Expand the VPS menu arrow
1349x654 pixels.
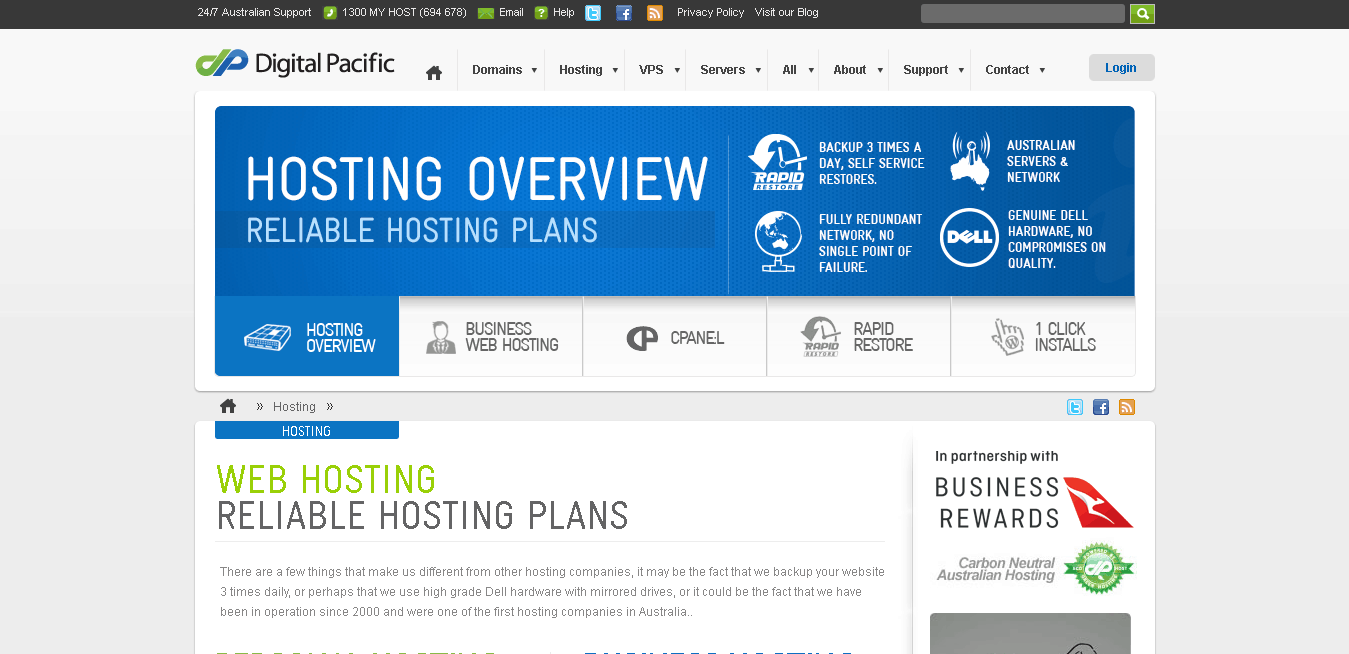677,70
